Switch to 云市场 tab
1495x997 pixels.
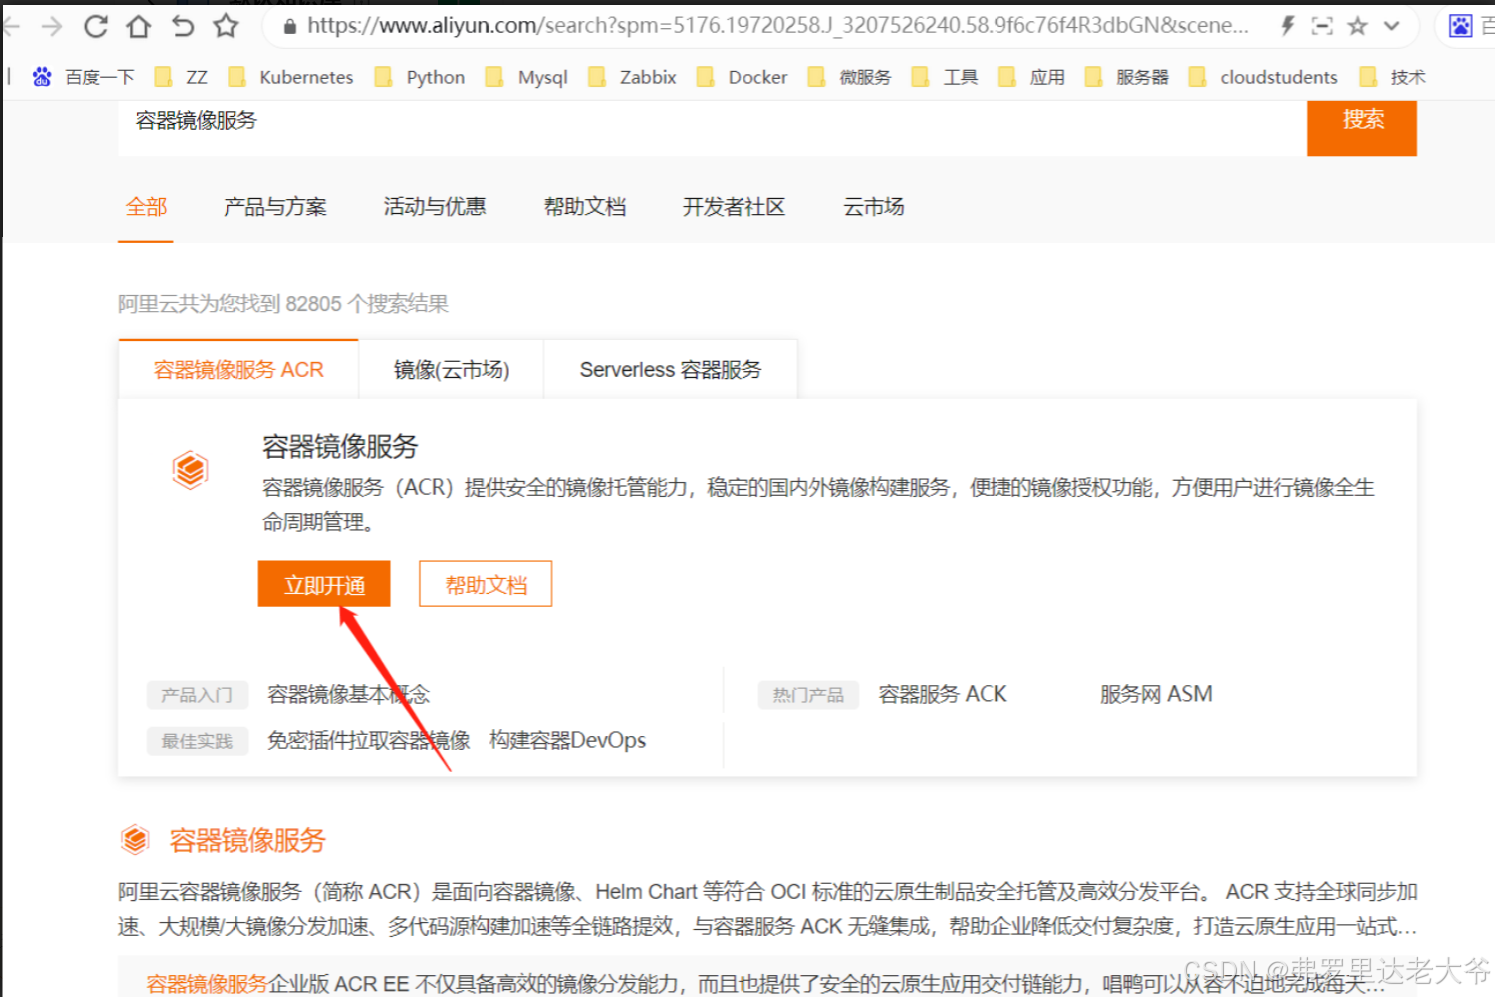874,207
